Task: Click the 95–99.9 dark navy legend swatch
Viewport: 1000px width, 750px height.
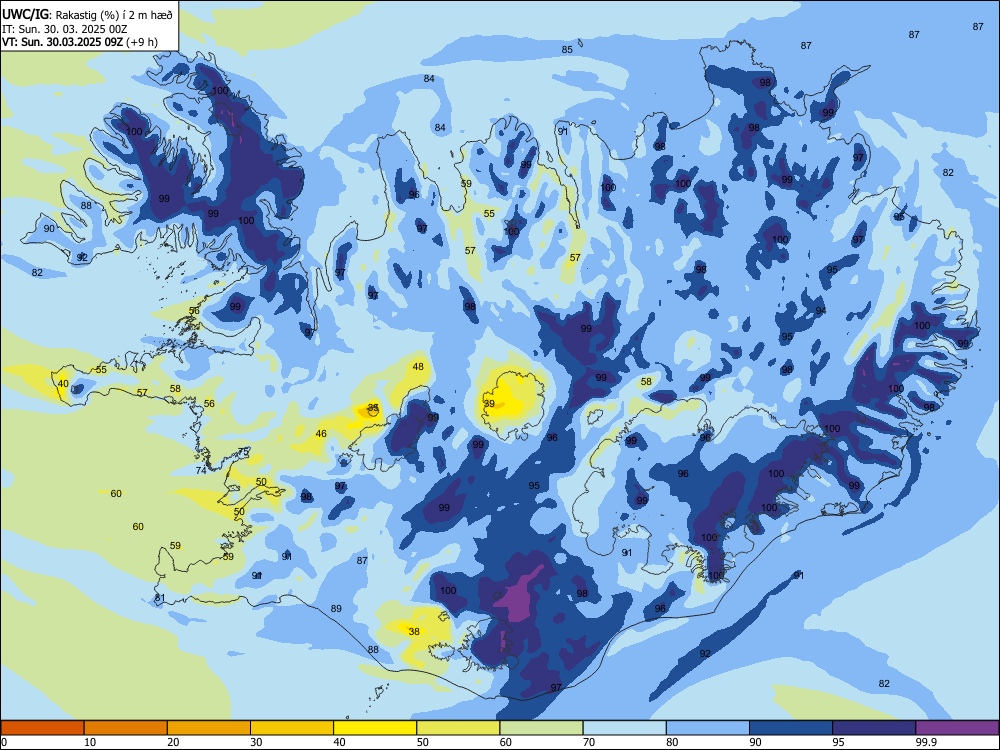Action: pos(874,728)
